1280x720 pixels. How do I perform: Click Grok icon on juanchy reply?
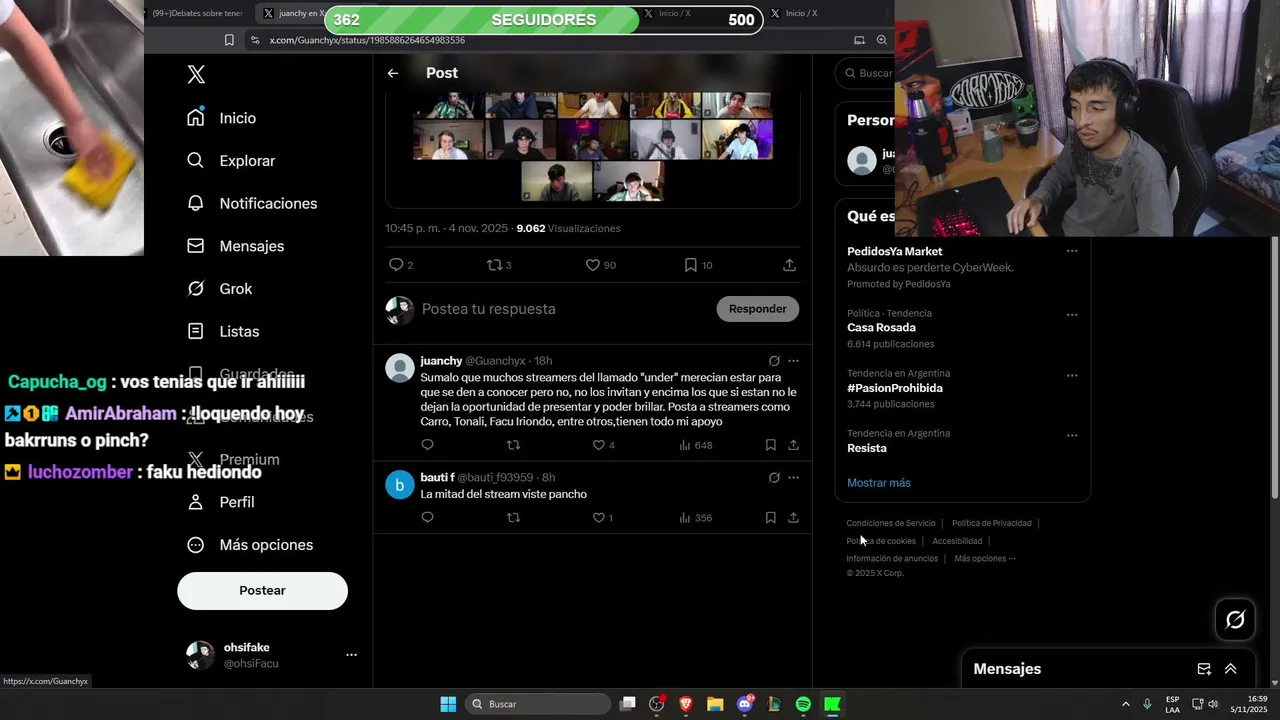click(x=774, y=361)
